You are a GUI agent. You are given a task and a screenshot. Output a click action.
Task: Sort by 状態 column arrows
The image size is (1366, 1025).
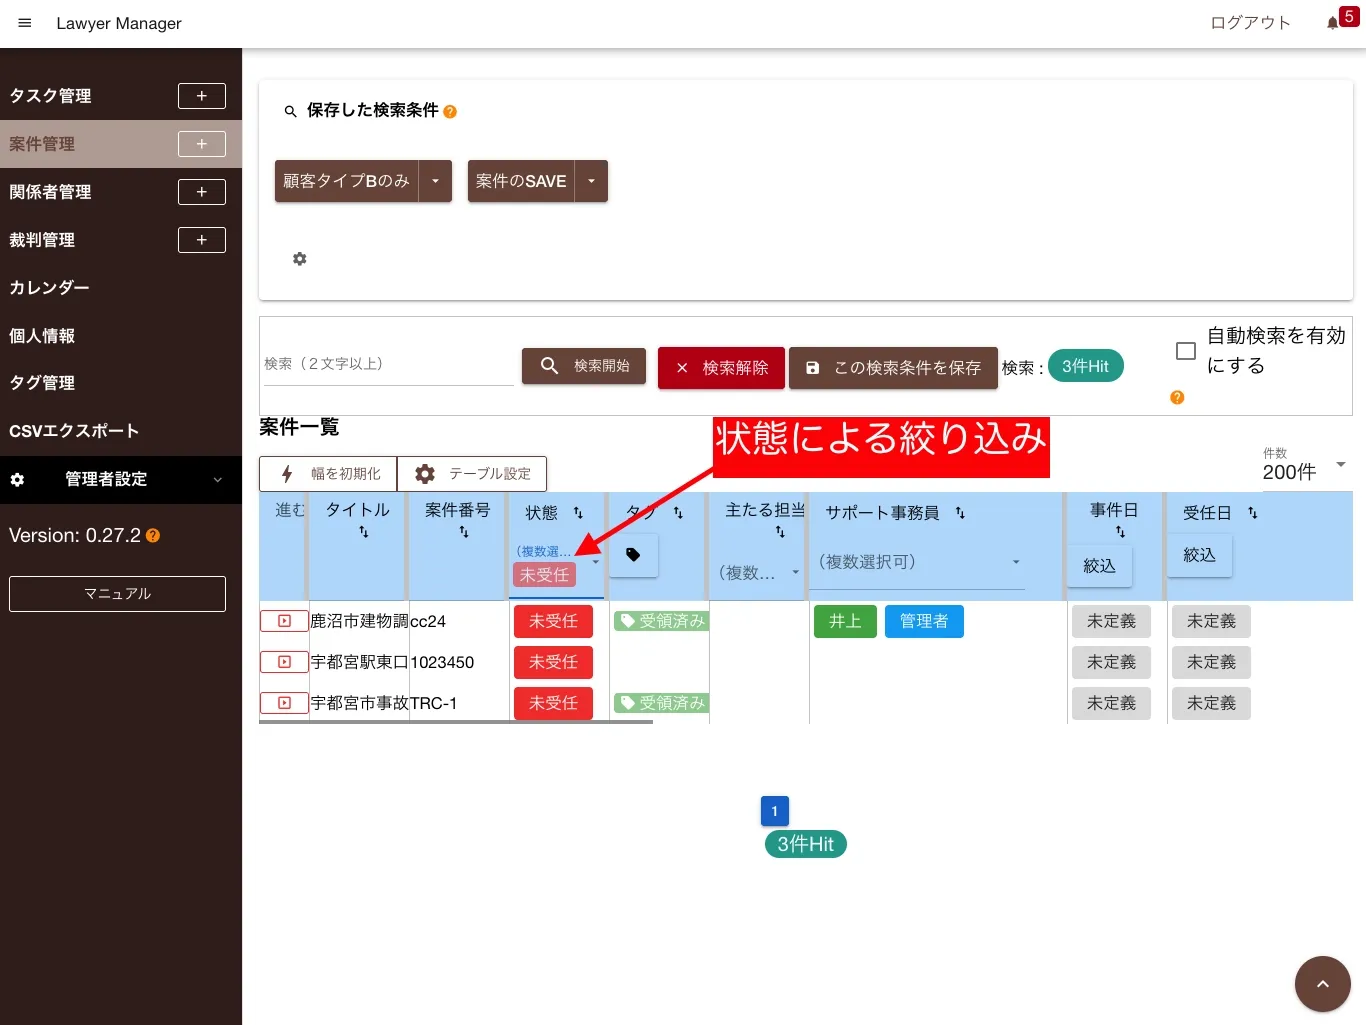point(578,513)
